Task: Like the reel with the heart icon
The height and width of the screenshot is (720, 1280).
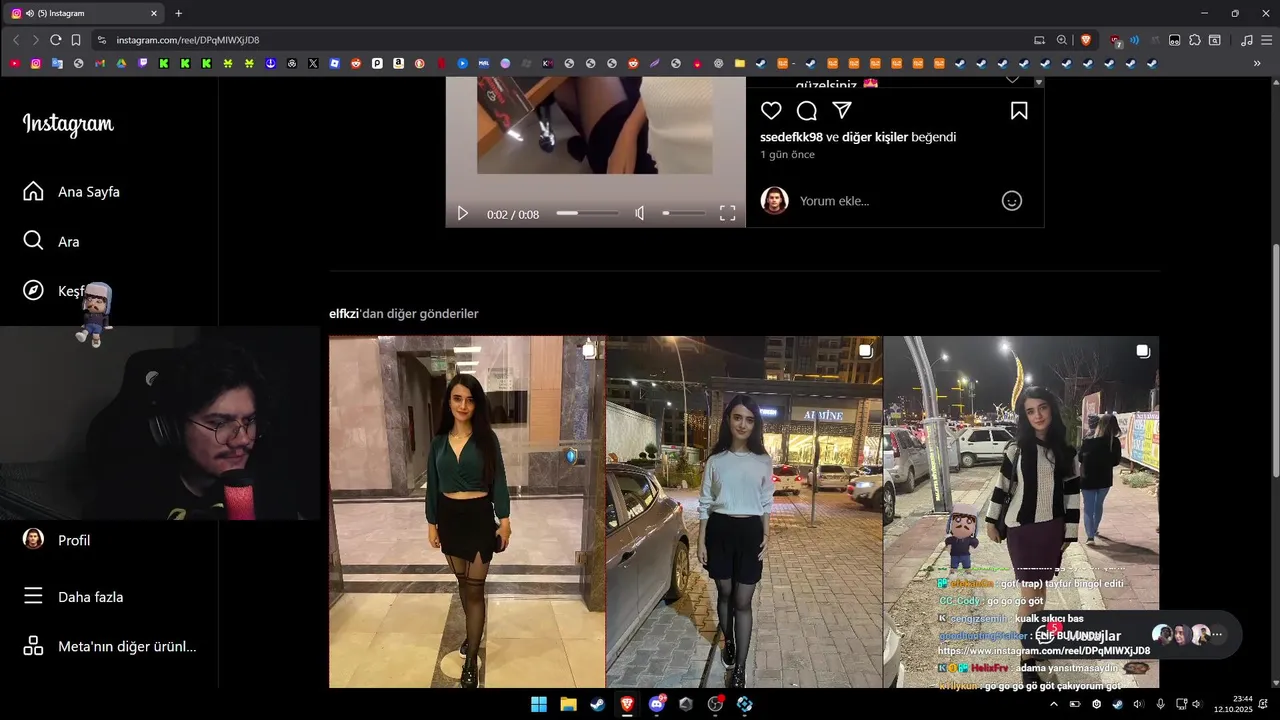Action: (x=771, y=111)
